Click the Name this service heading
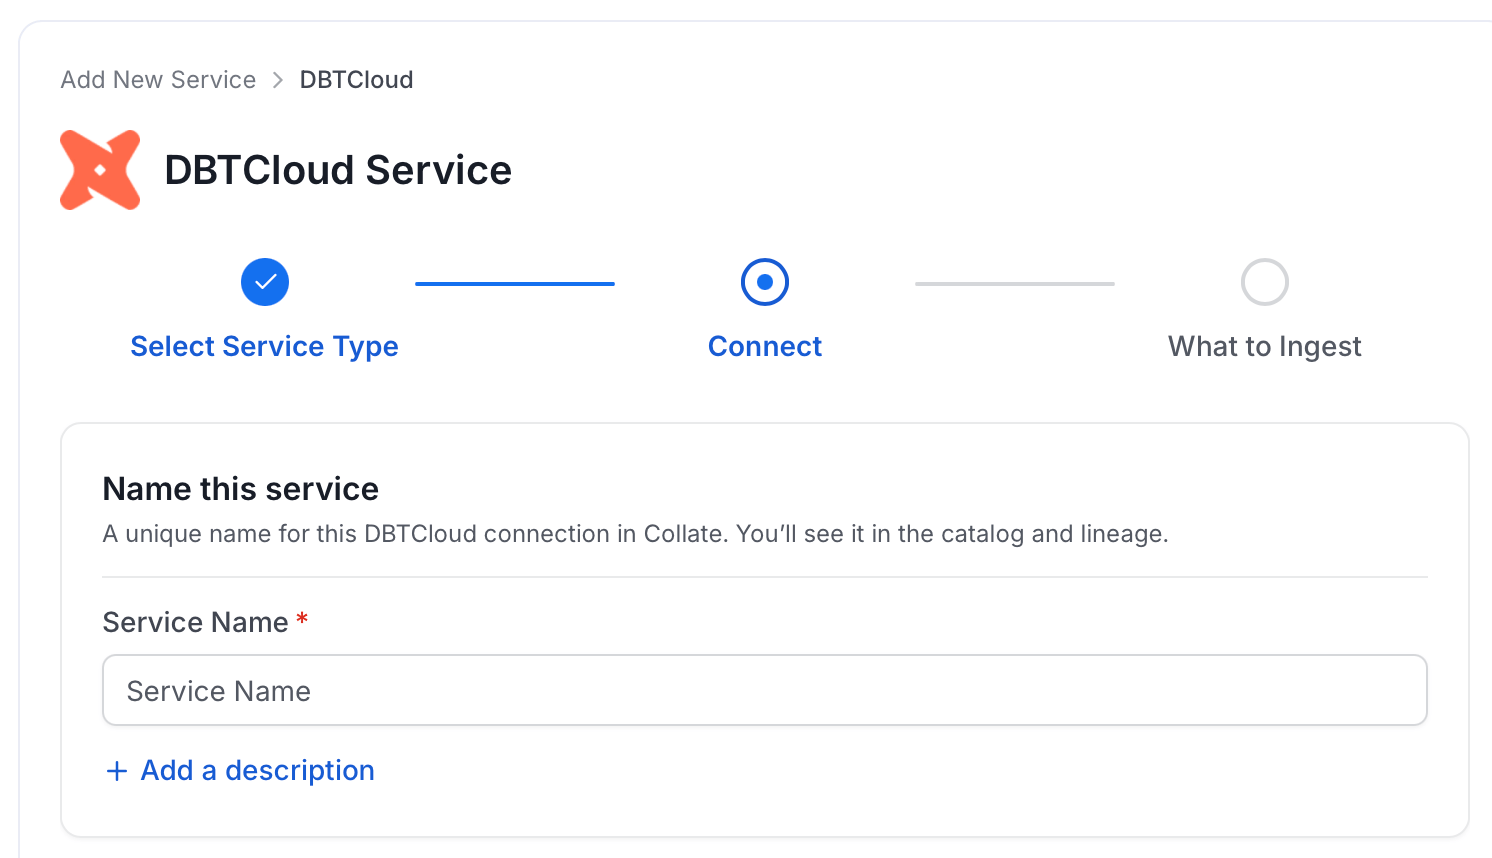 click(241, 489)
